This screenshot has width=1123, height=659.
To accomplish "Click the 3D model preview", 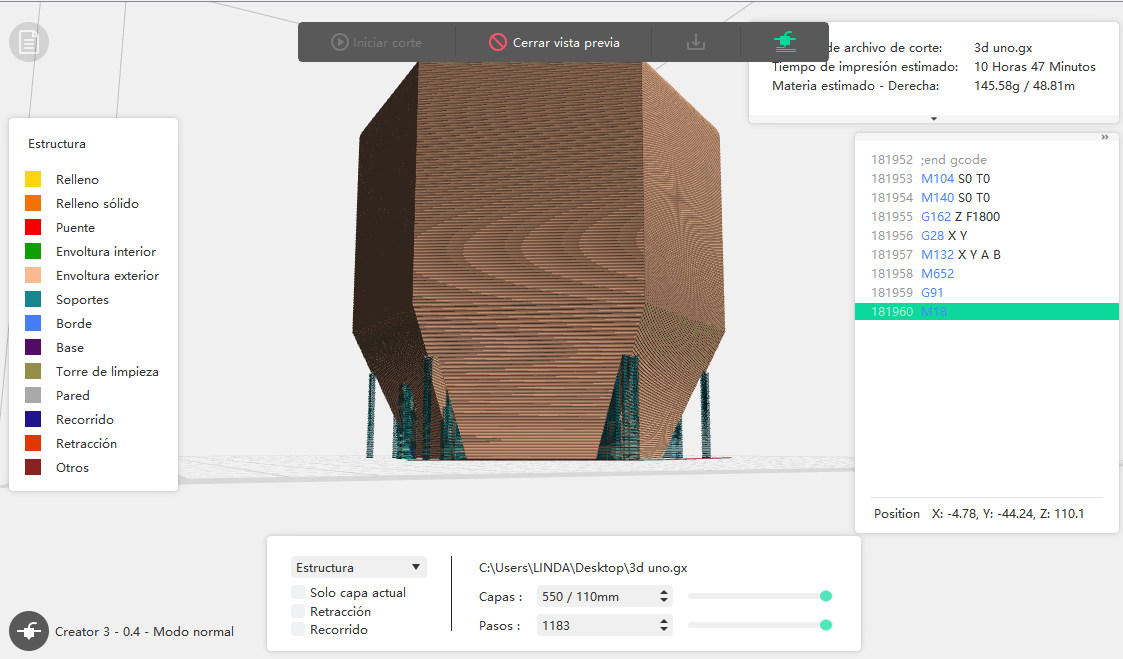I will (539, 261).
